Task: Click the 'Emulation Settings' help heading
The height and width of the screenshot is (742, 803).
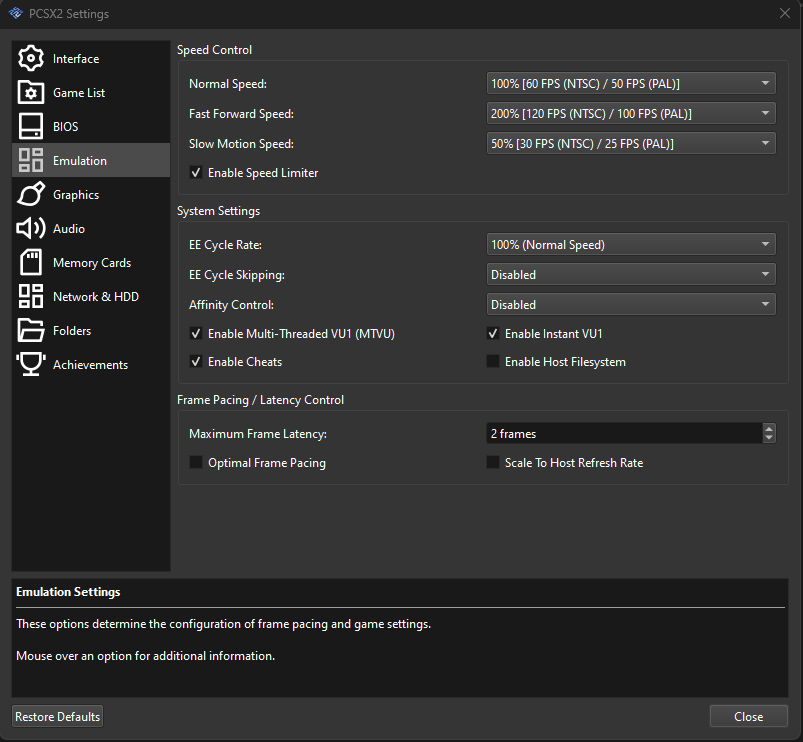Action: pos(68,592)
